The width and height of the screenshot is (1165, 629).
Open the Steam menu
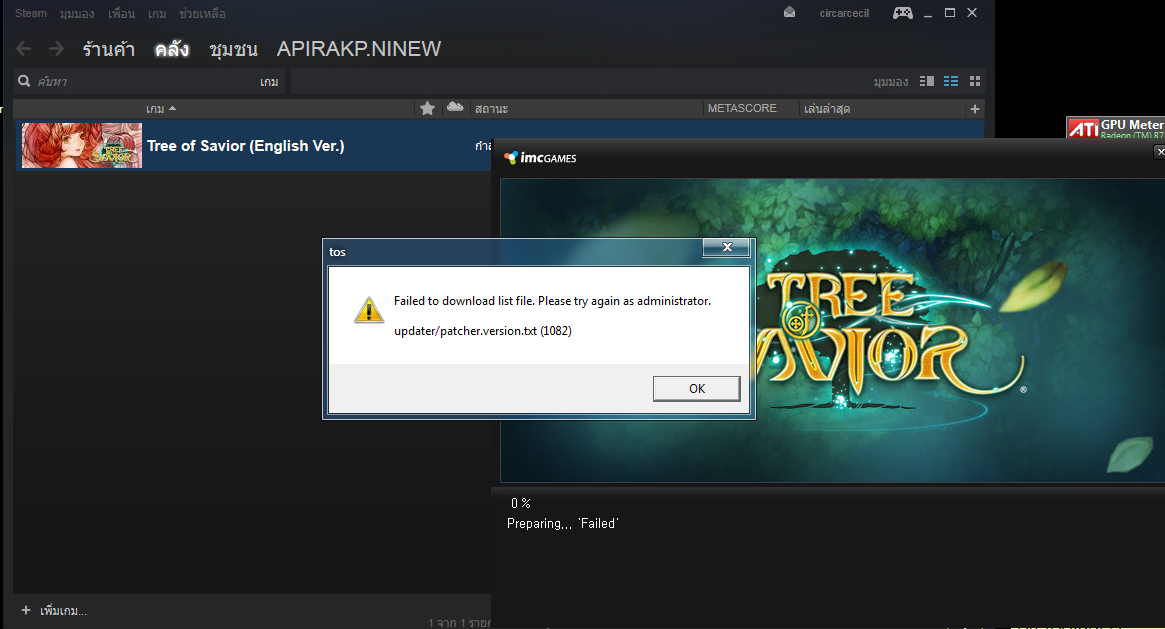(31, 14)
